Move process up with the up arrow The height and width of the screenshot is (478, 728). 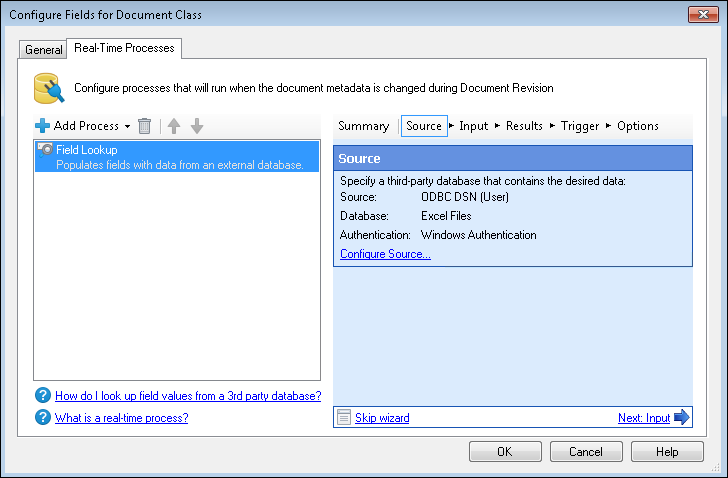point(174,126)
